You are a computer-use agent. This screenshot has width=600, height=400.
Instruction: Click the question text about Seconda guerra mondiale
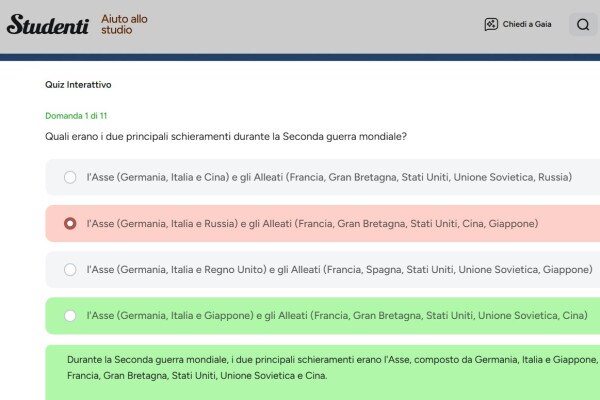[226, 136]
